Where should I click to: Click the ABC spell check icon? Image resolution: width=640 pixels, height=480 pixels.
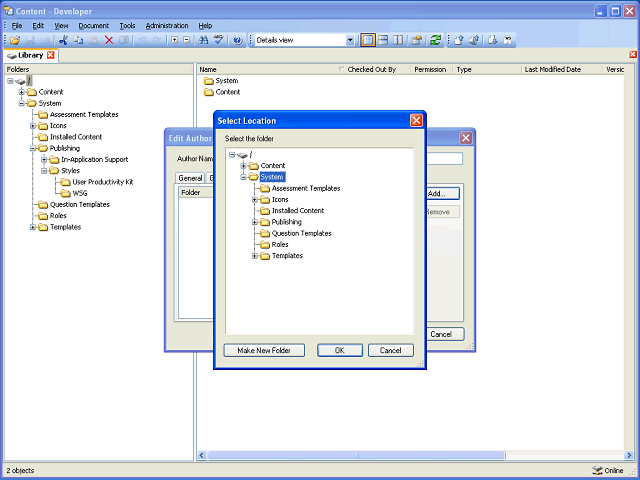click(x=218, y=40)
